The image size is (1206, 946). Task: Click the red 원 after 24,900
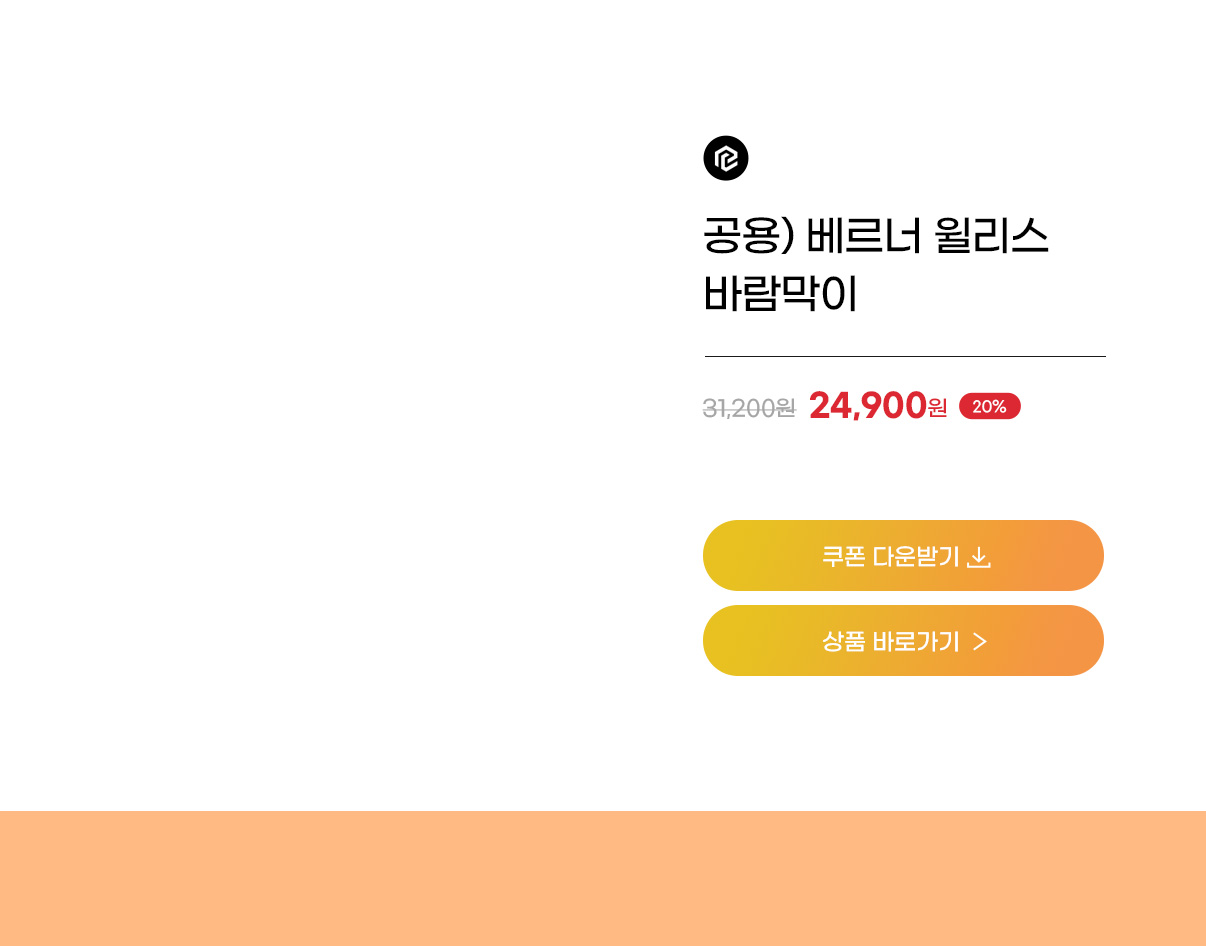coord(937,408)
